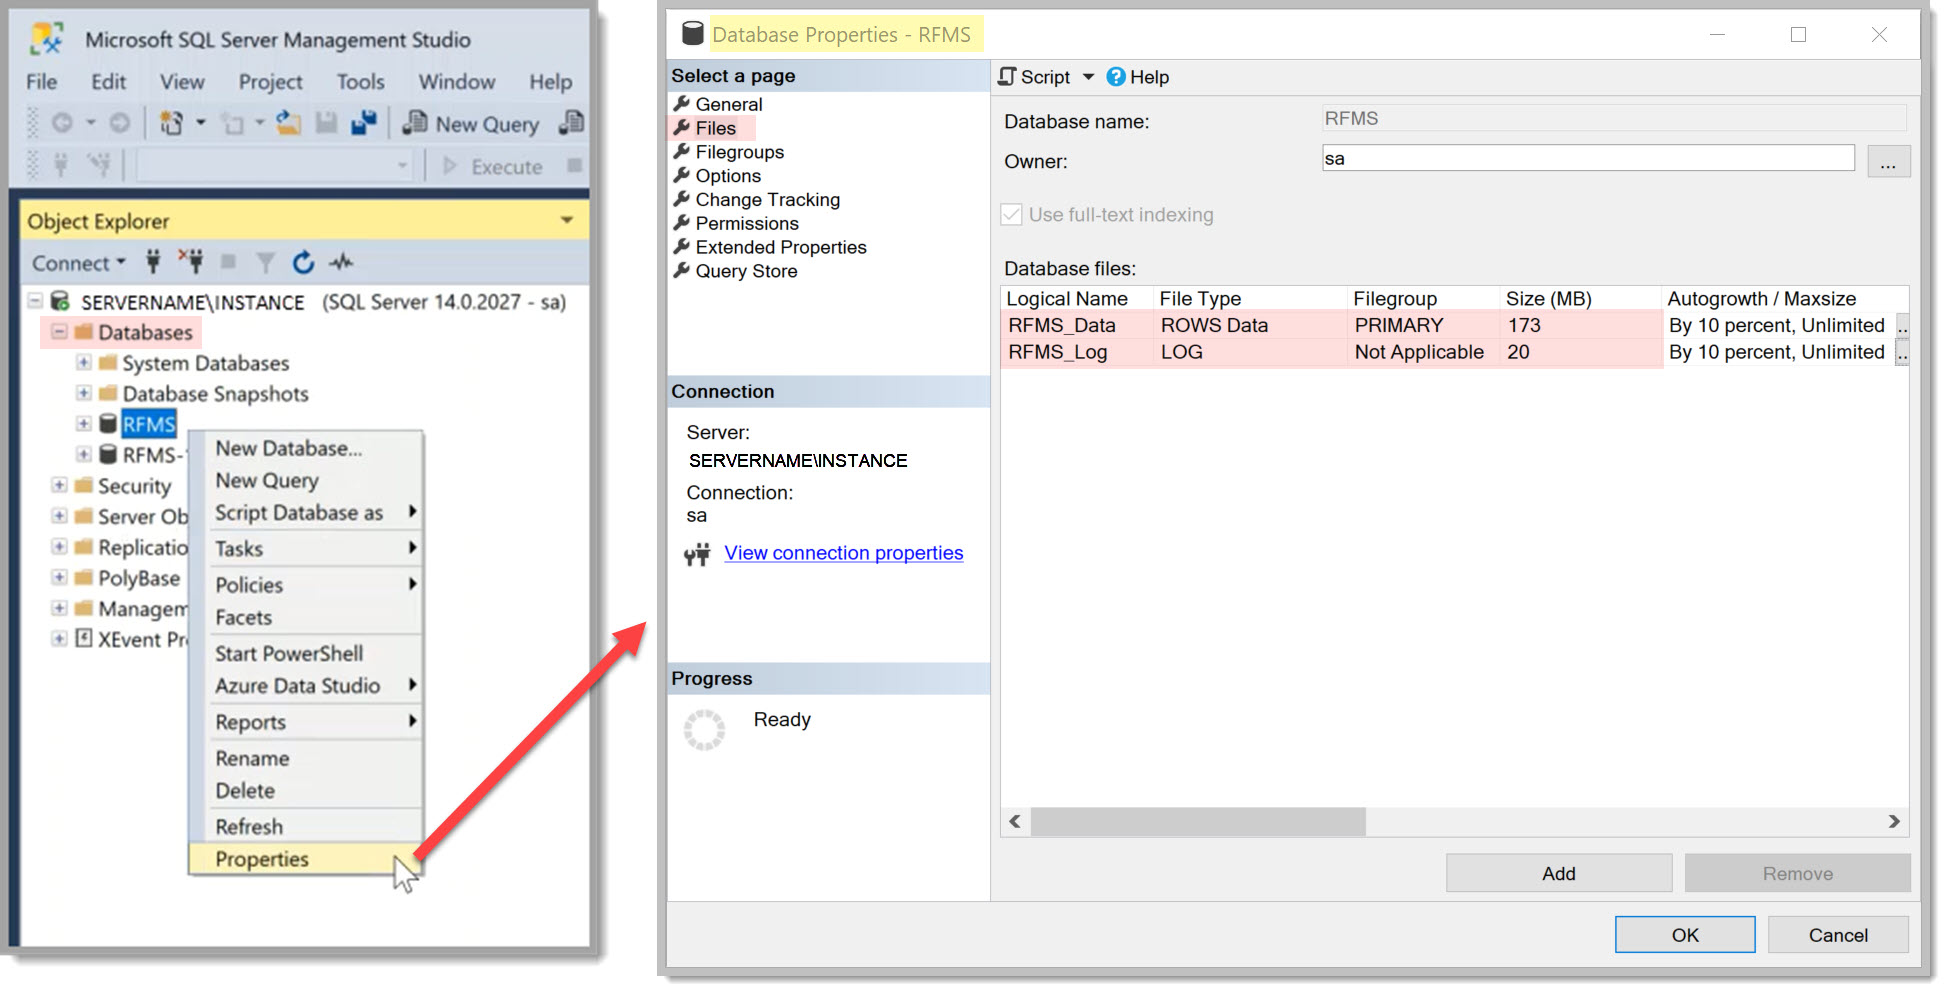Screen dimensions: 1945x991
Task: Choose Properties from the context menu
Action: pyautogui.click(x=305, y=859)
